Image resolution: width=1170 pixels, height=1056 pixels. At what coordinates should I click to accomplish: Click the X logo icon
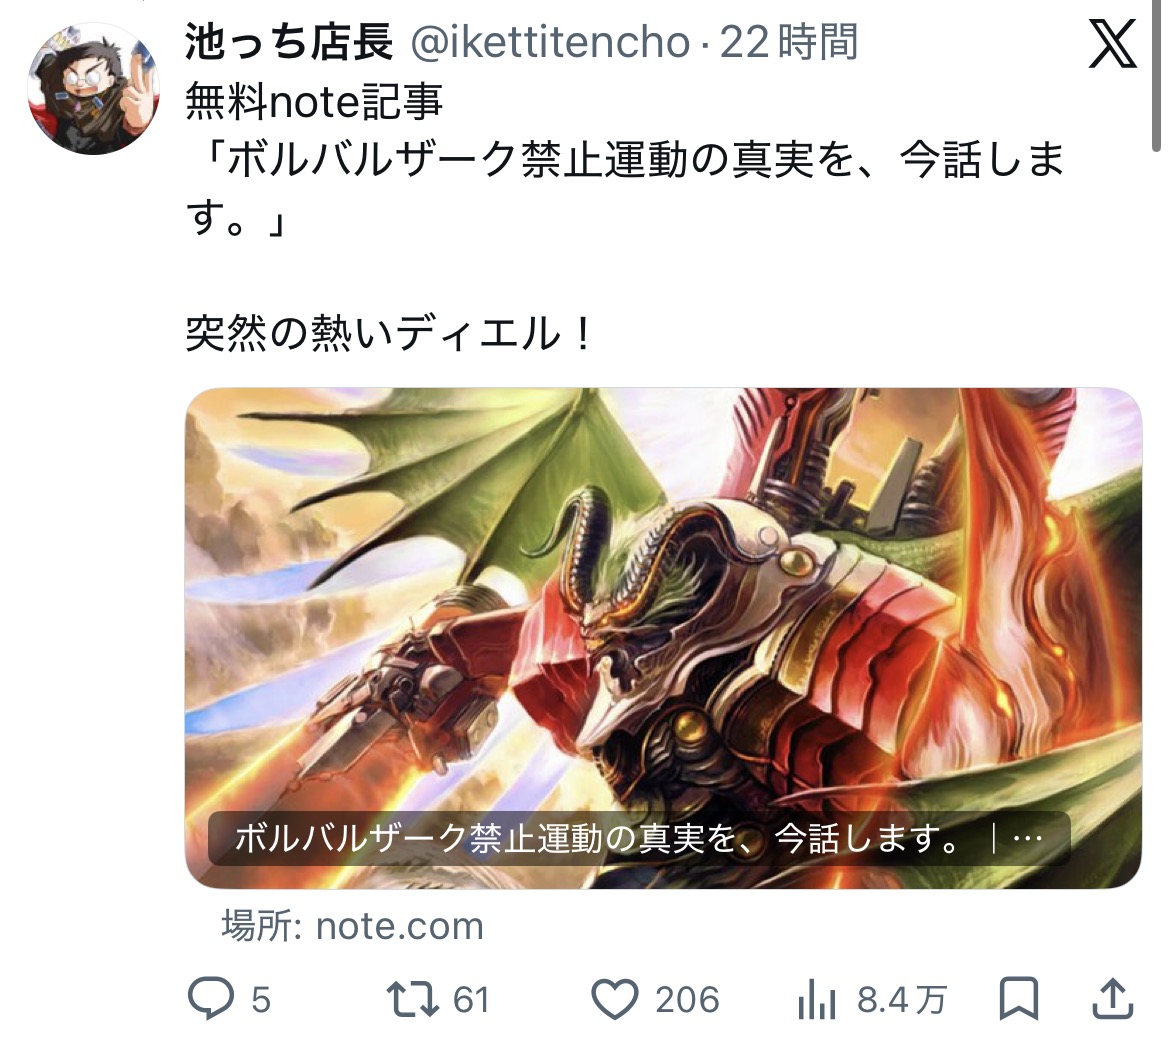(x=1112, y=44)
